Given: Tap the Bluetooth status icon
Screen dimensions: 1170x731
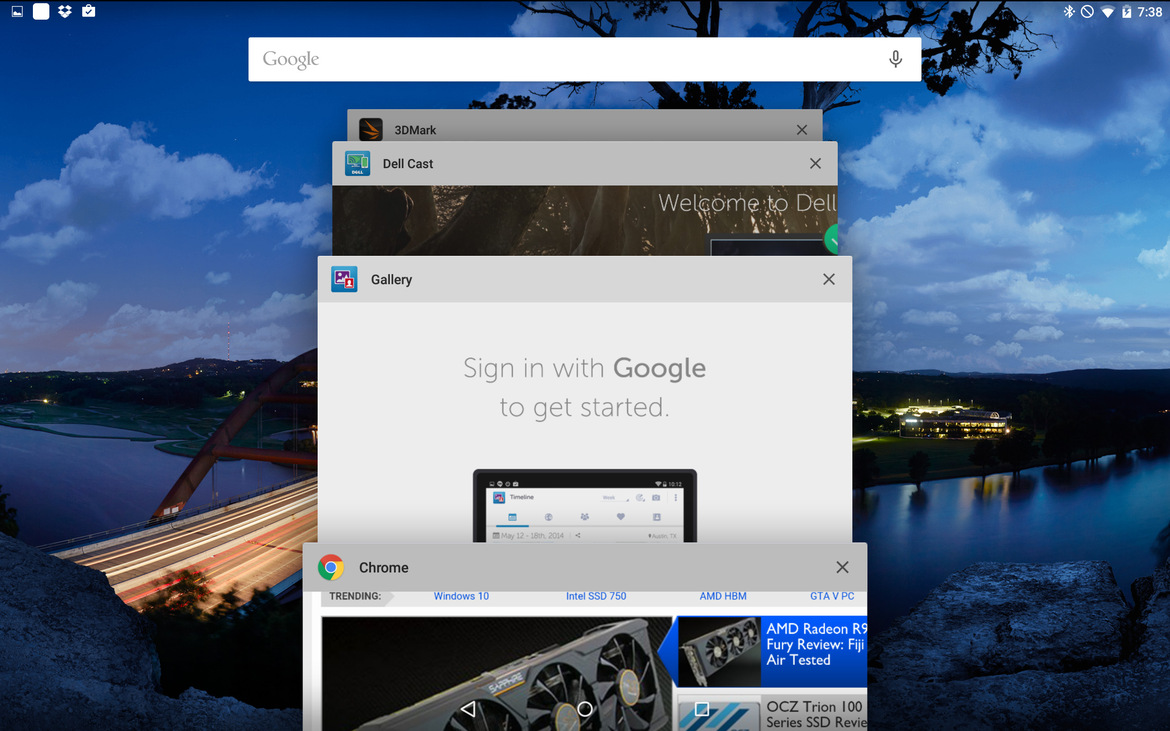Looking at the screenshot, I should (1069, 11).
